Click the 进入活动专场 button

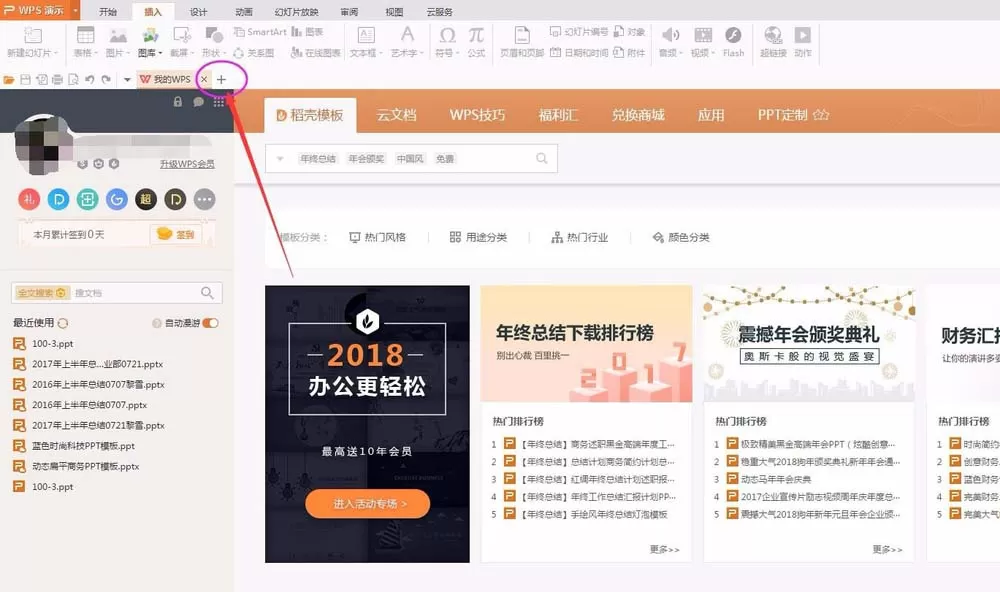coord(368,503)
